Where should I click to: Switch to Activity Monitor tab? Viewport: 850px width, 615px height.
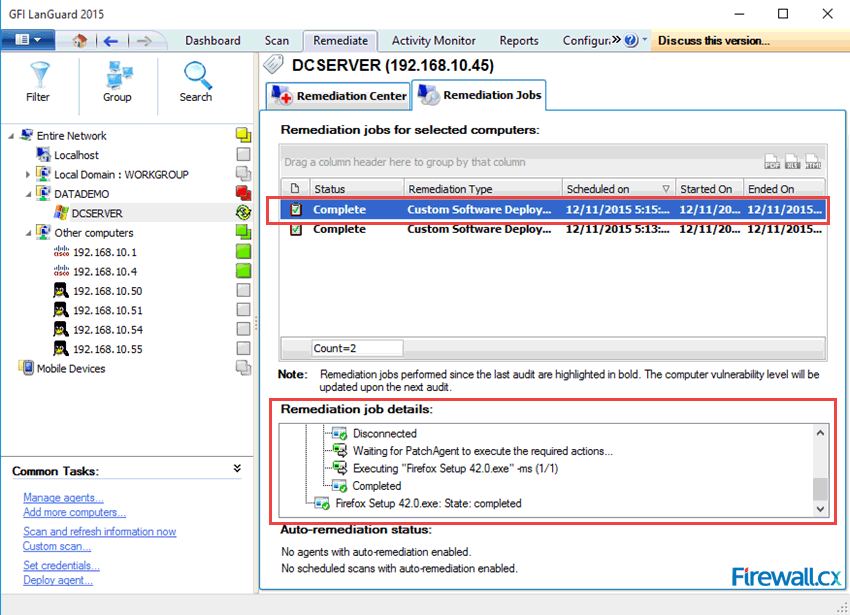(x=434, y=41)
